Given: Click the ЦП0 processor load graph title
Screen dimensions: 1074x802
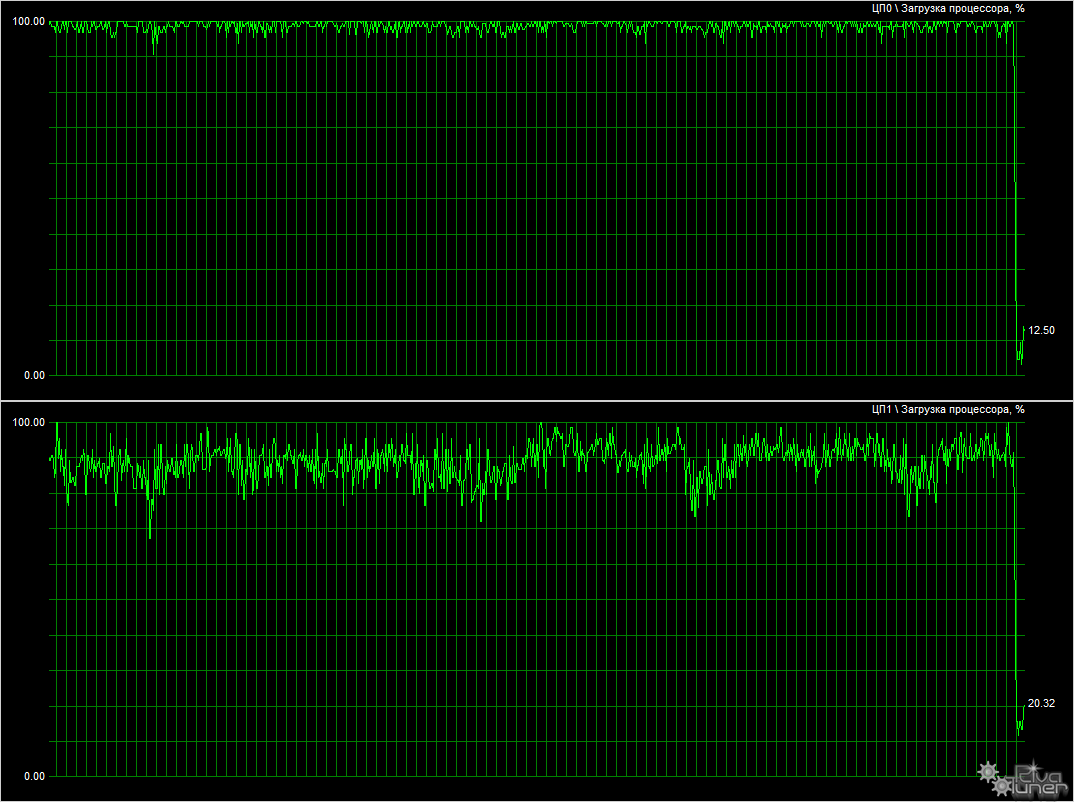Looking at the screenshot, I should point(948,9).
